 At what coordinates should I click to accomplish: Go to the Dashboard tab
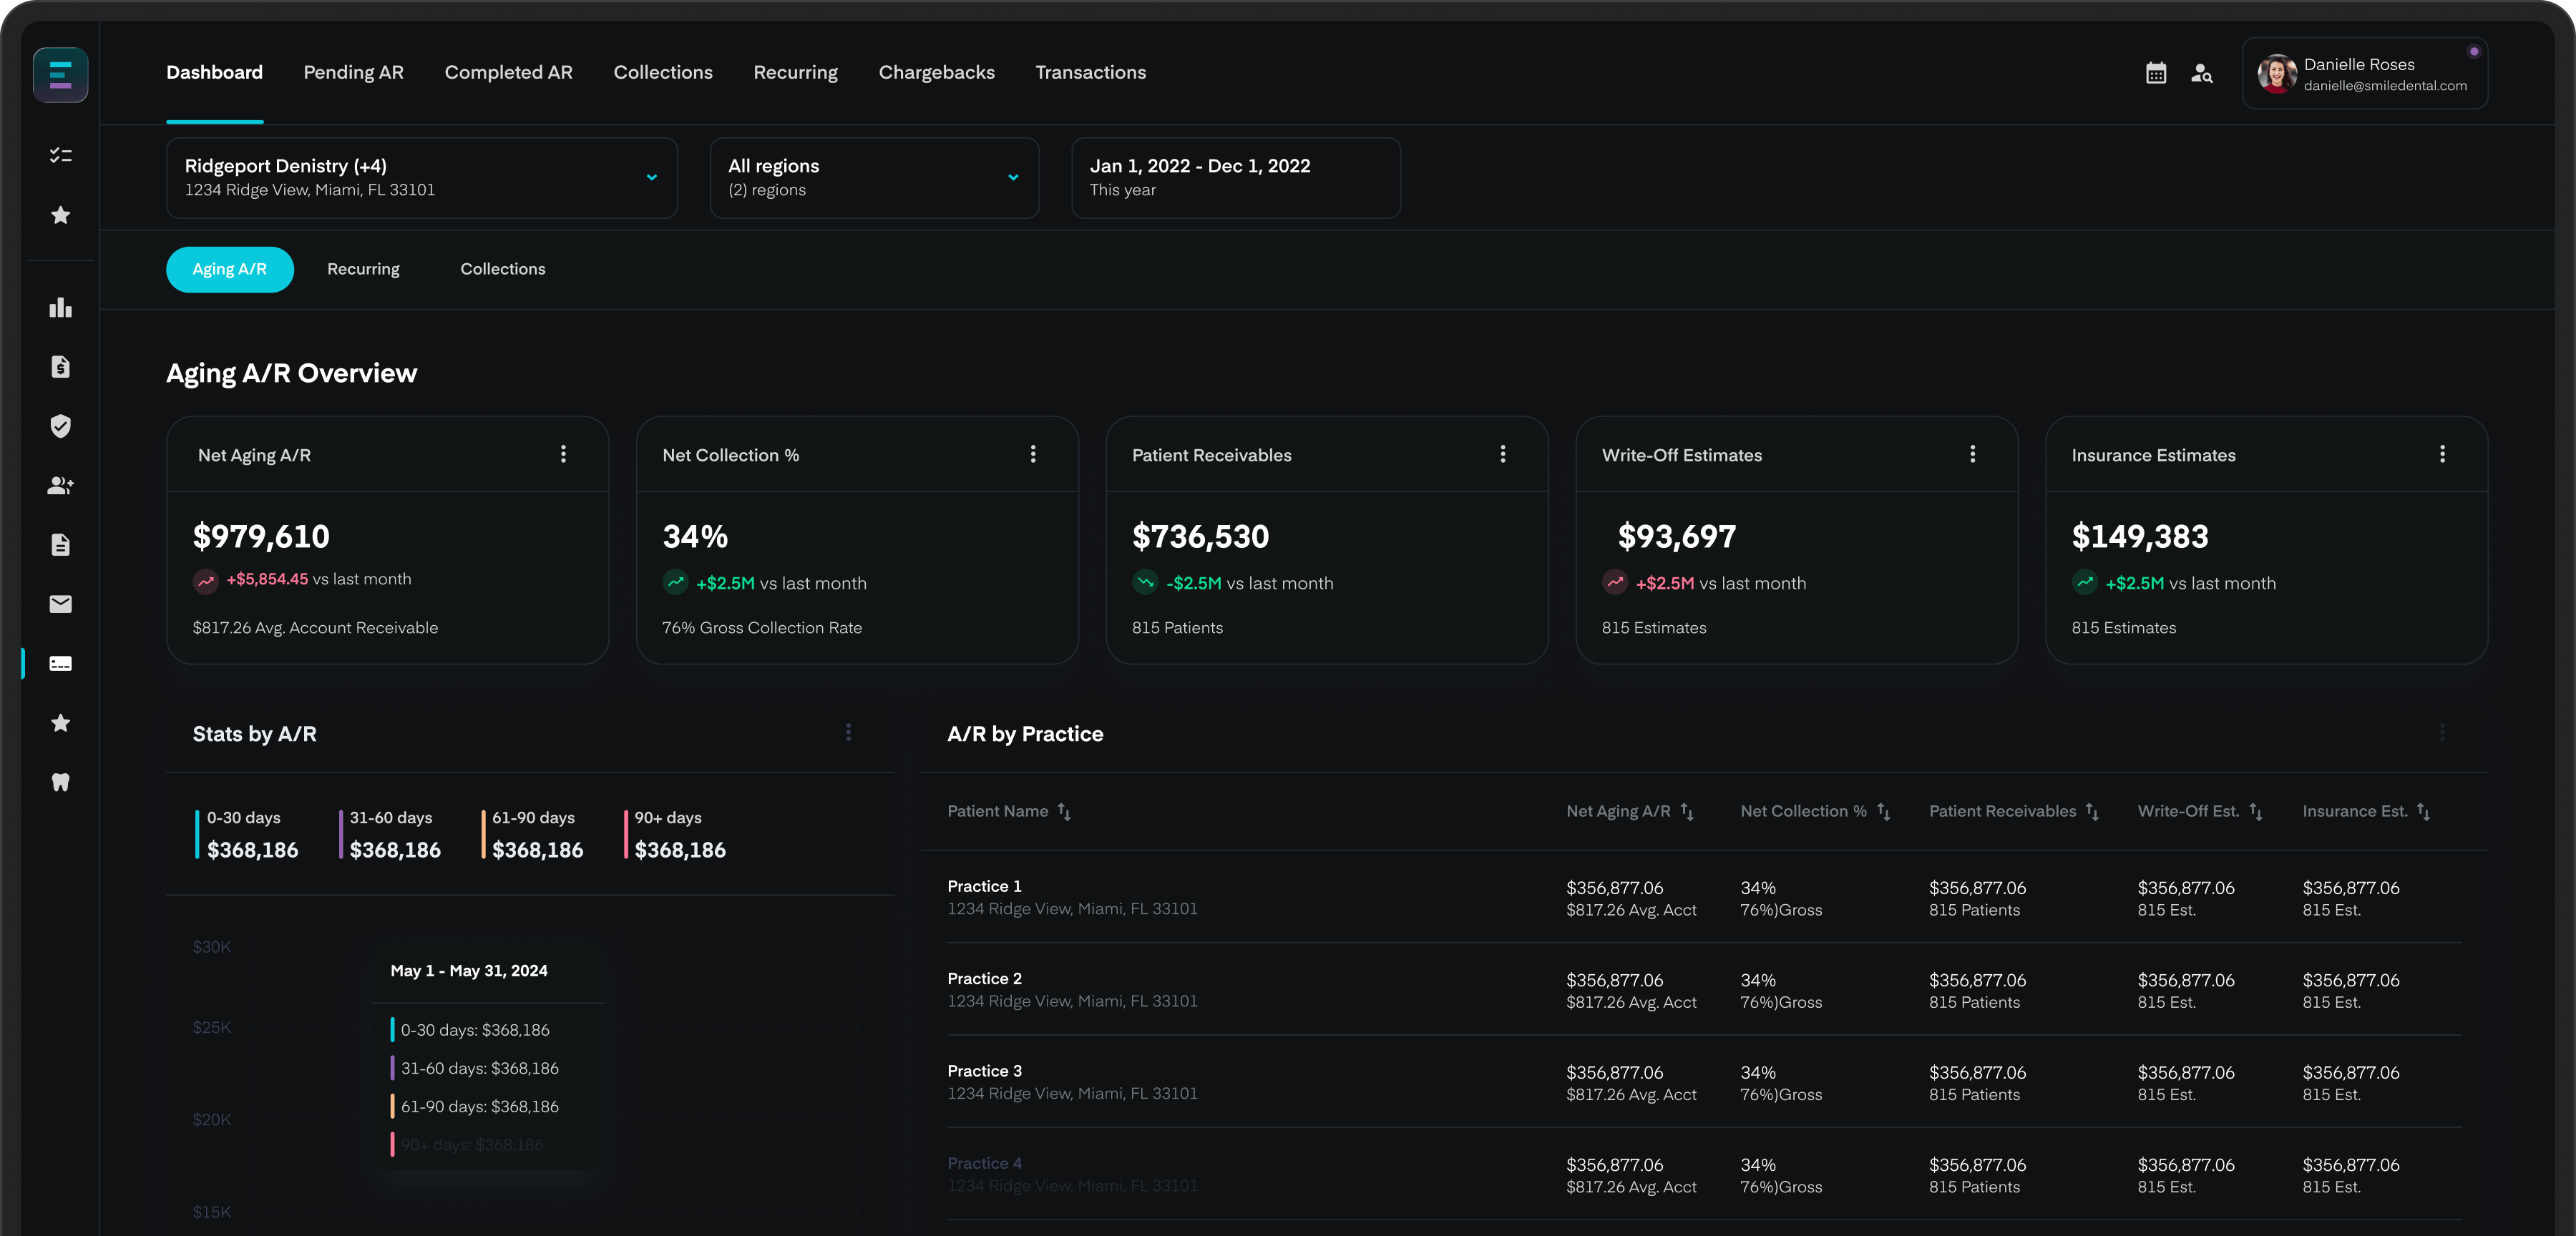(214, 73)
